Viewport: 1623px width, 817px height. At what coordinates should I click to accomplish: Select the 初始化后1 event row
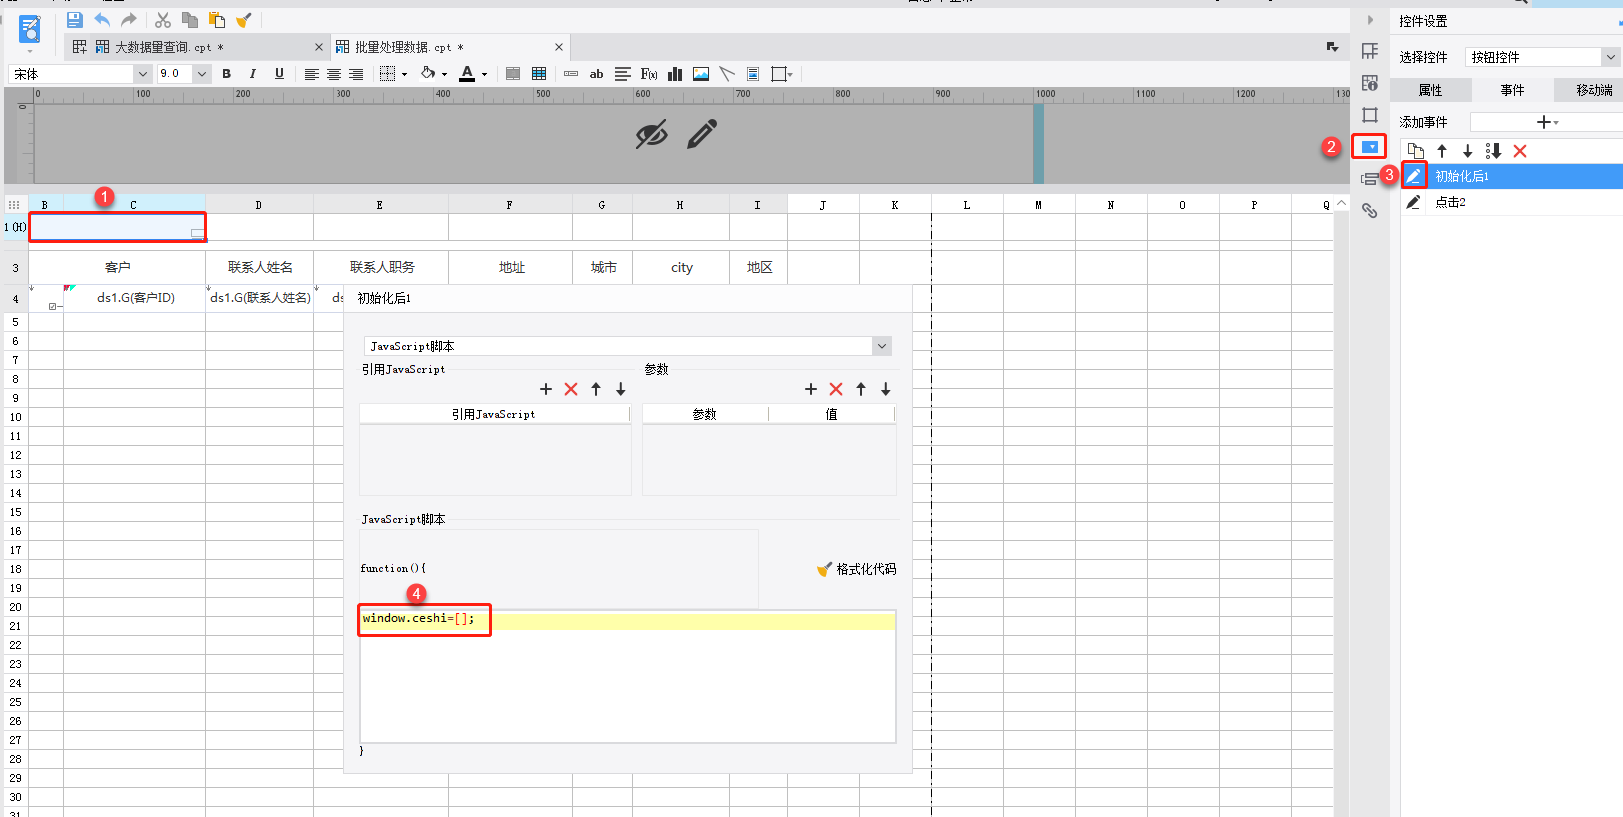click(1512, 176)
